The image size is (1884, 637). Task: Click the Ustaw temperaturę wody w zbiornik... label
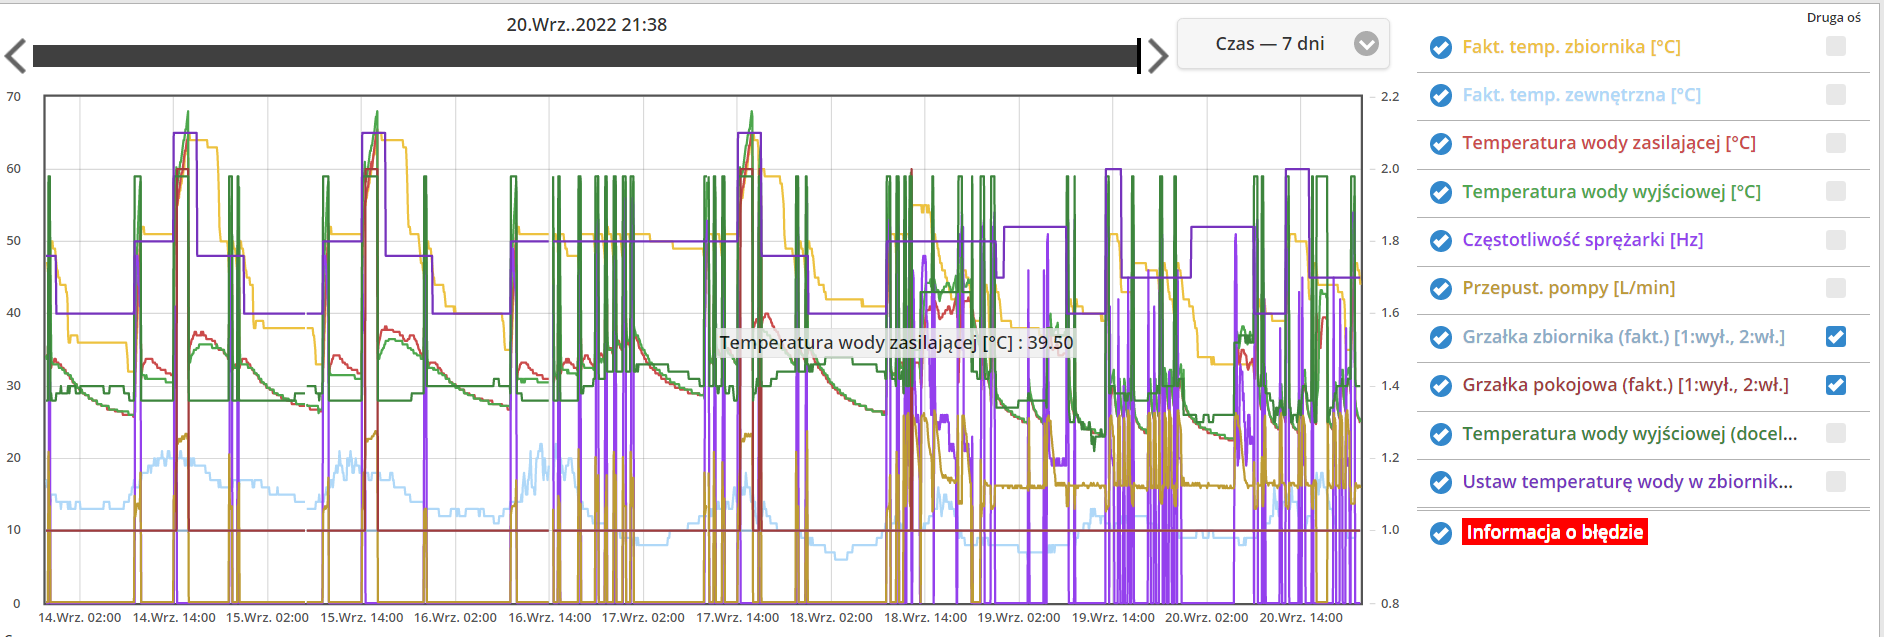coord(1627,482)
